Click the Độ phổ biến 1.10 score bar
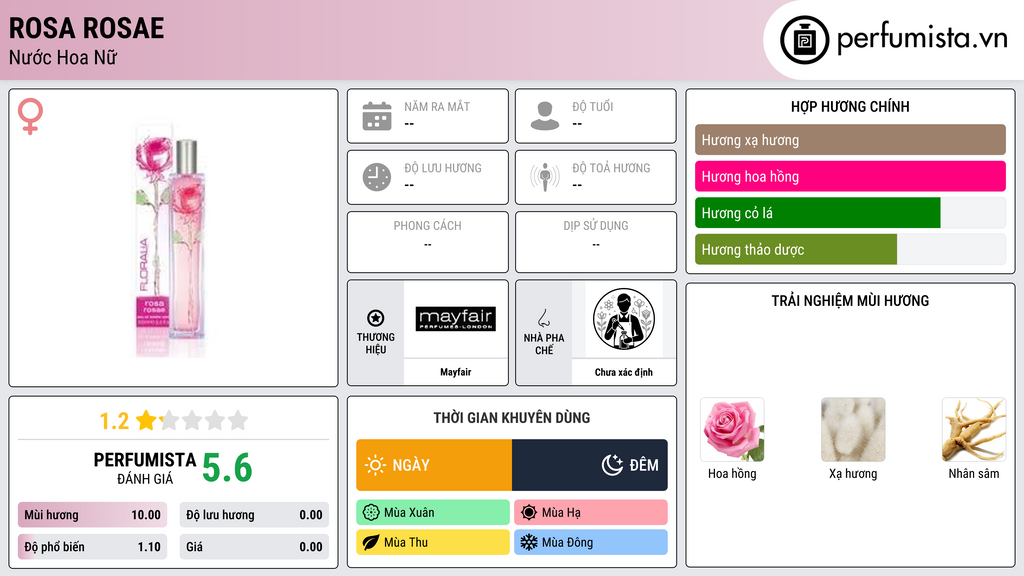 pos(93,547)
